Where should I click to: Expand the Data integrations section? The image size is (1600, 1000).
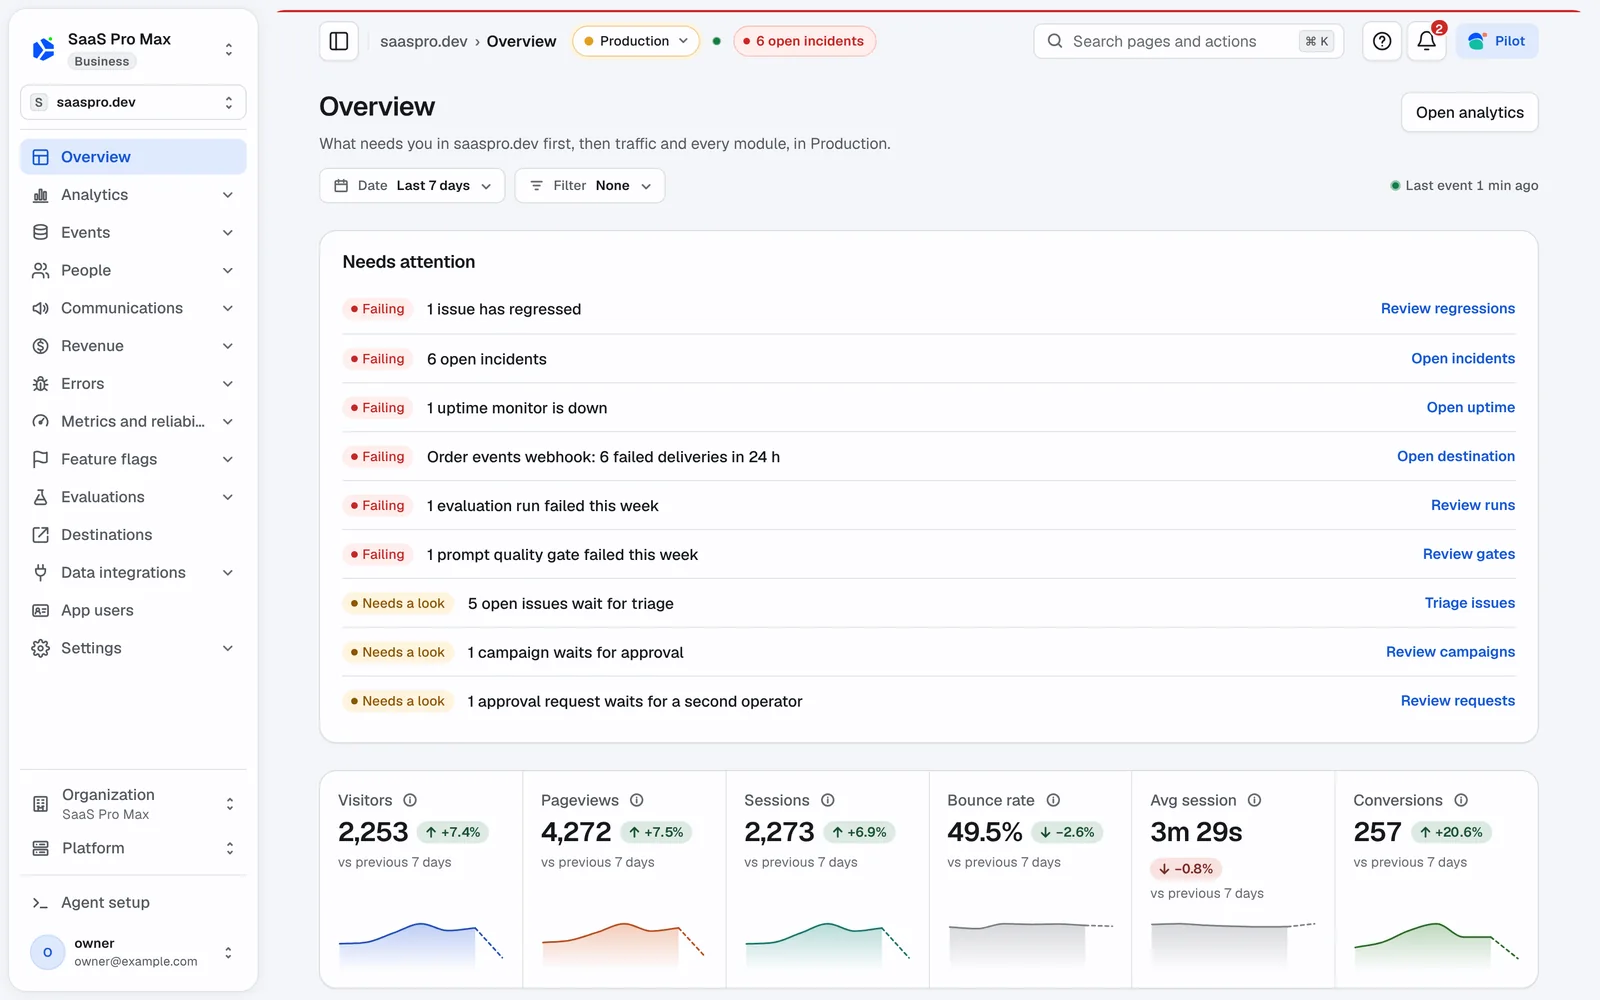pos(133,573)
